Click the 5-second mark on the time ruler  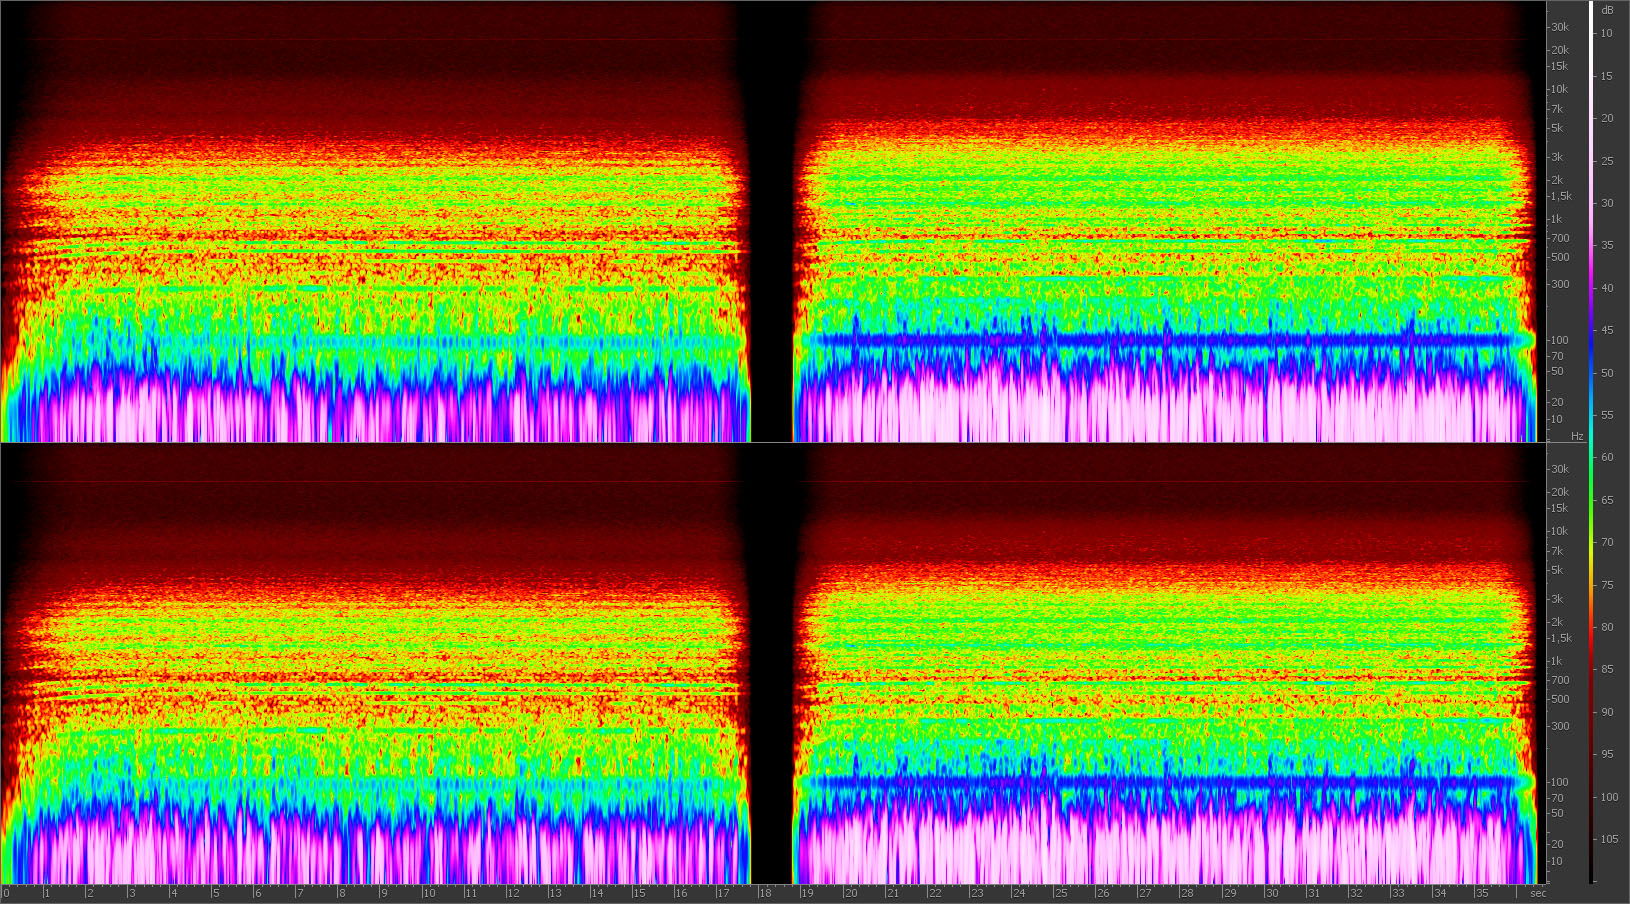point(216,893)
